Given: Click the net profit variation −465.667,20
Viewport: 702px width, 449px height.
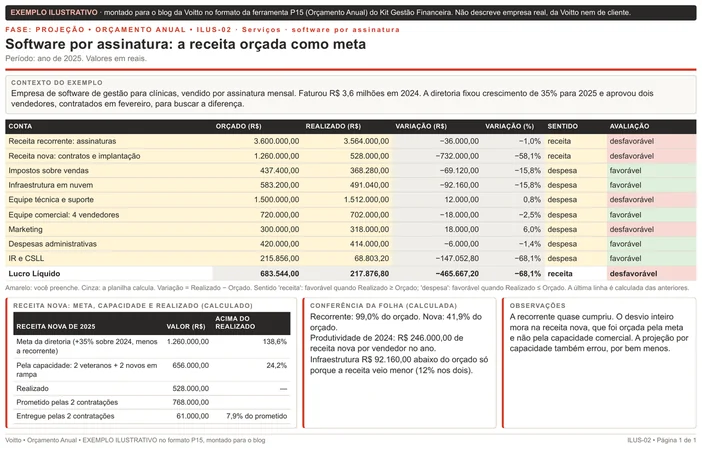Looking at the screenshot, I should pos(457,274).
